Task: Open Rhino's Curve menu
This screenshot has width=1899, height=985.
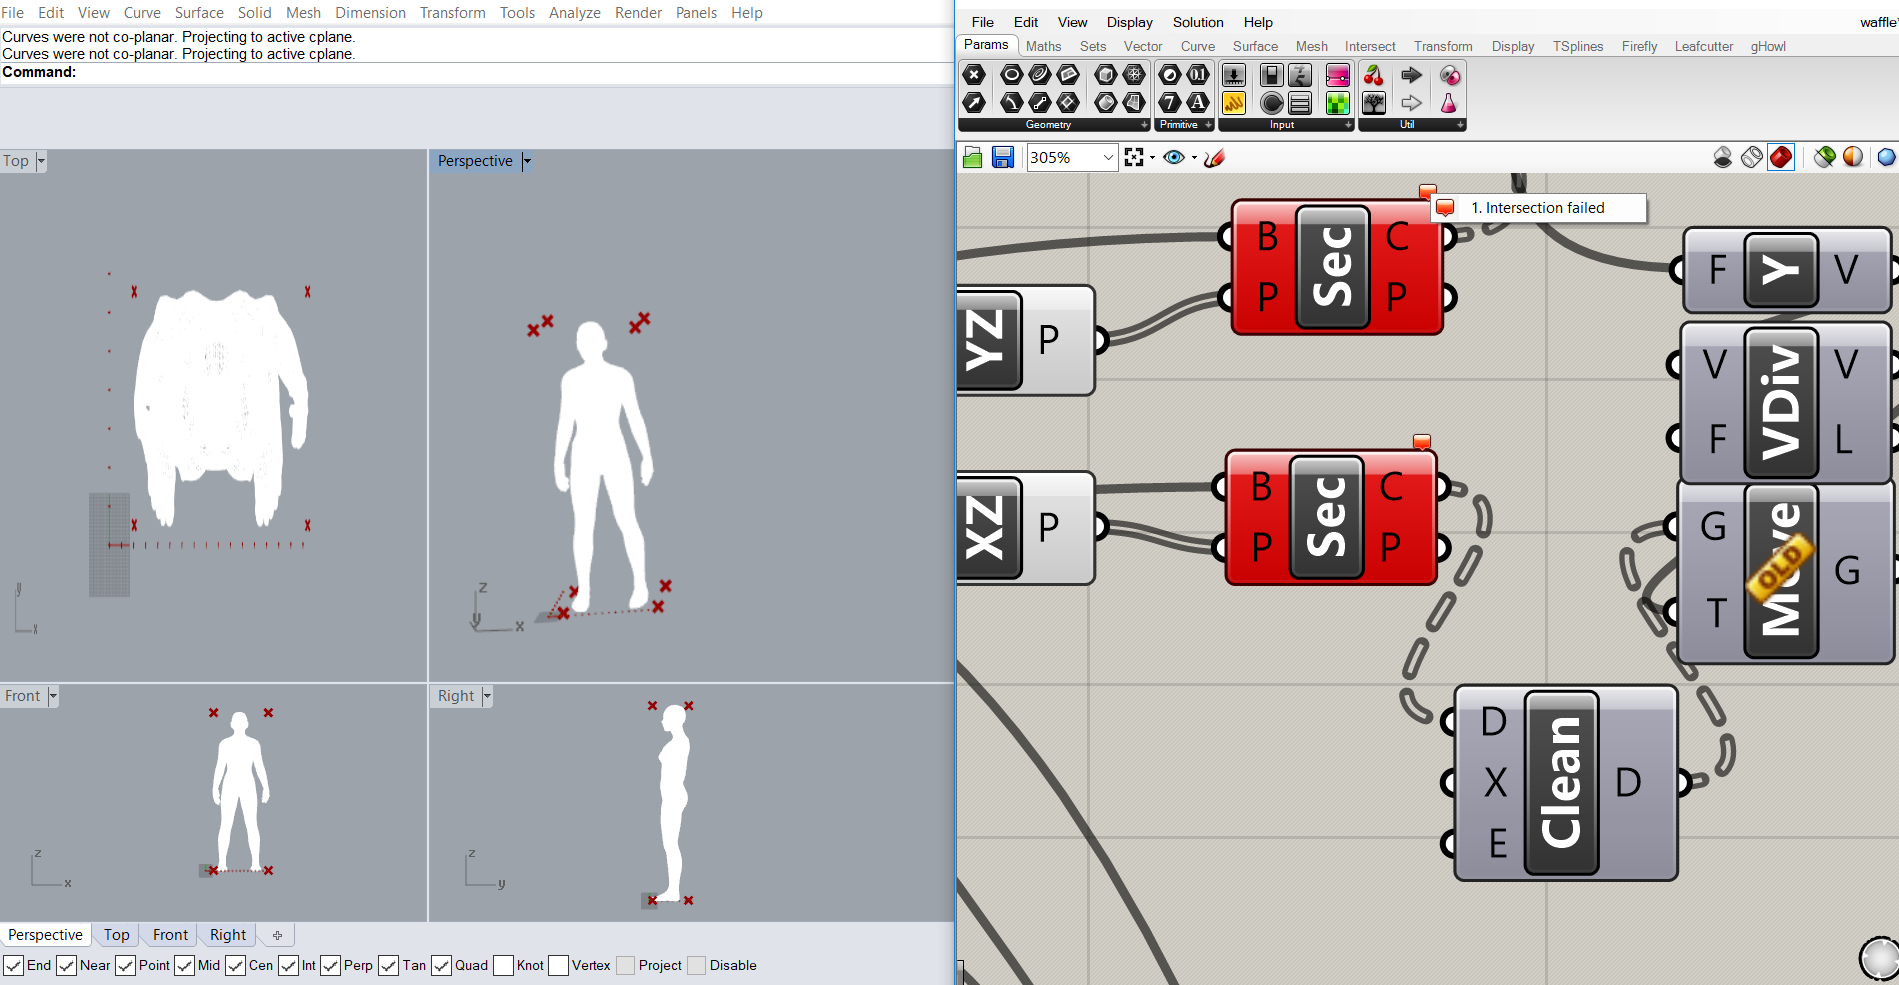Action: click(142, 13)
